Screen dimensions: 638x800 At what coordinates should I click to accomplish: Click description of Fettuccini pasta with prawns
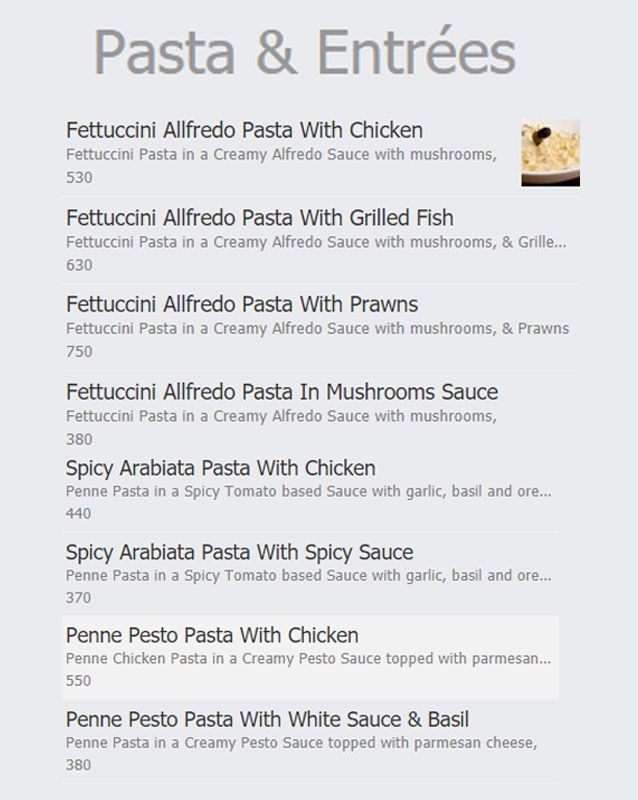pos(317,328)
